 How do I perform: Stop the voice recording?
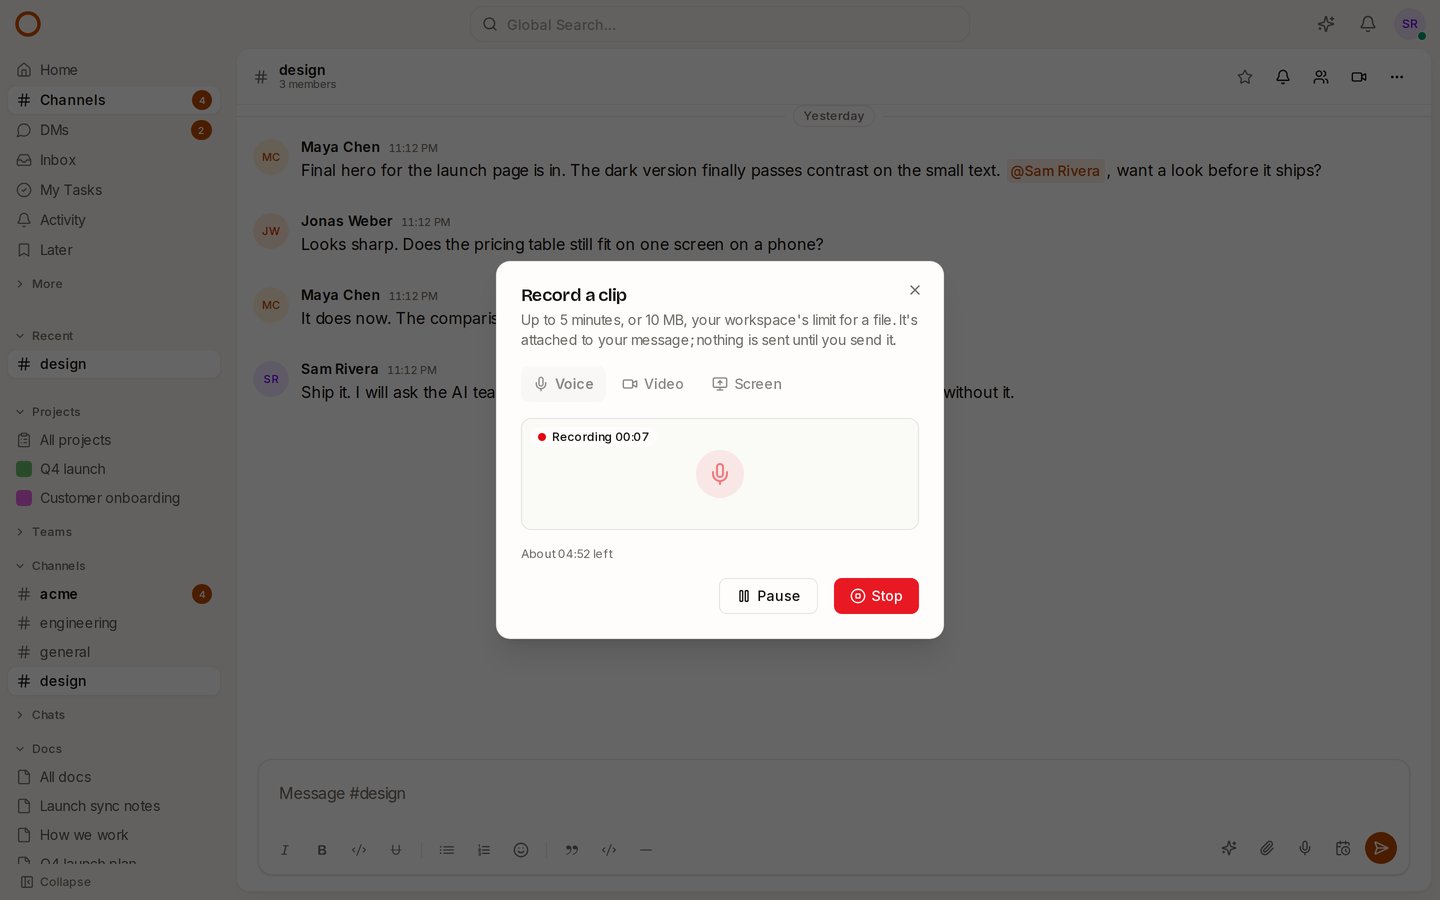(x=876, y=596)
